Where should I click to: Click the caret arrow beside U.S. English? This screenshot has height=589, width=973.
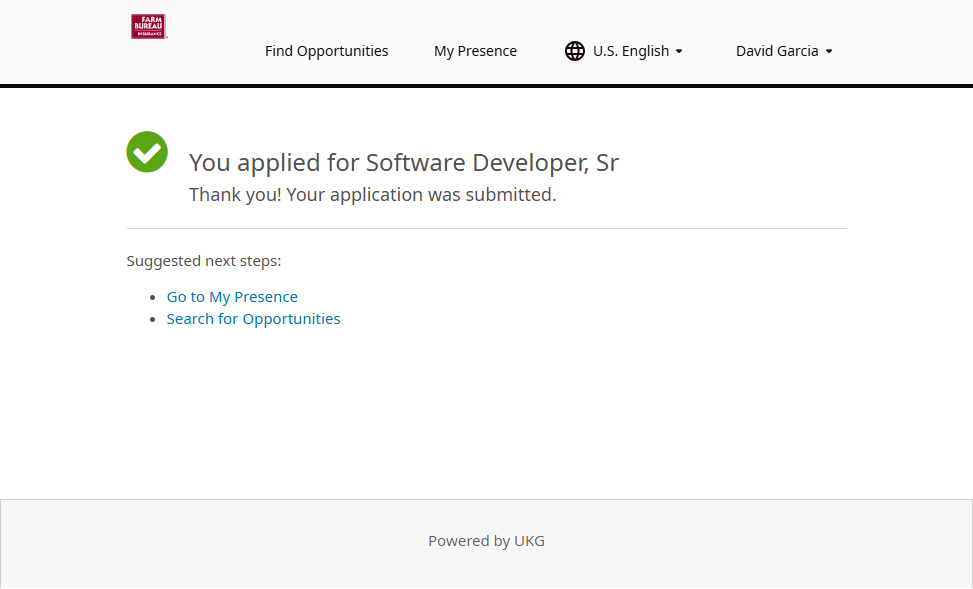pos(679,52)
